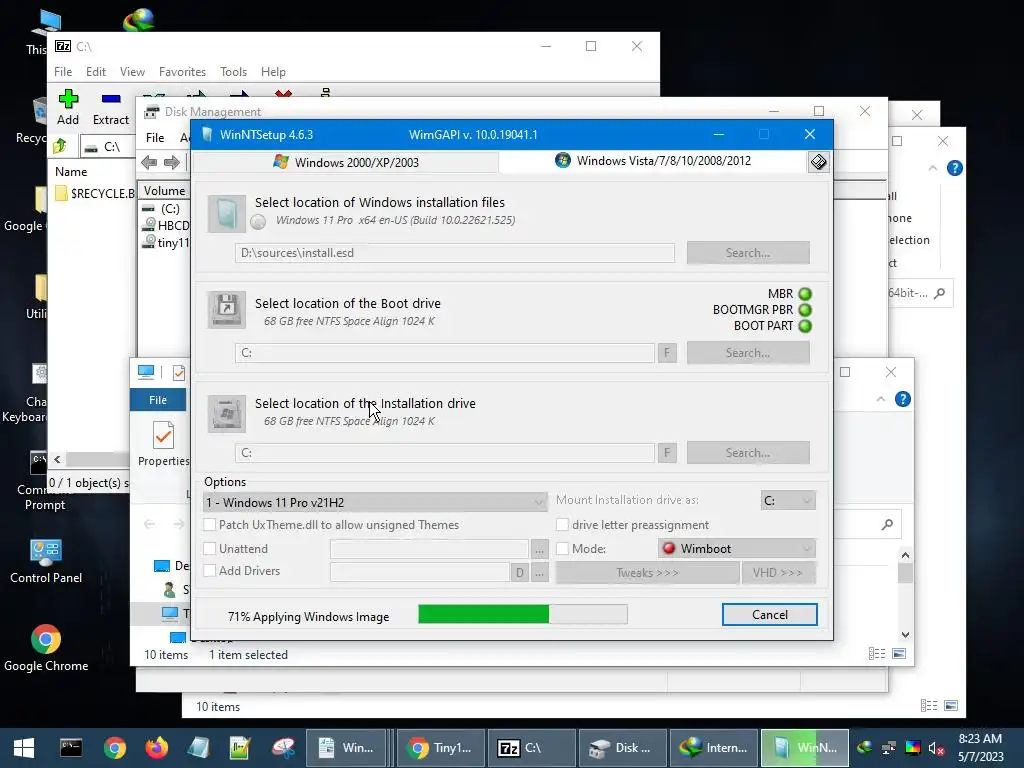Open the Windows edition dropdown

click(x=376, y=502)
